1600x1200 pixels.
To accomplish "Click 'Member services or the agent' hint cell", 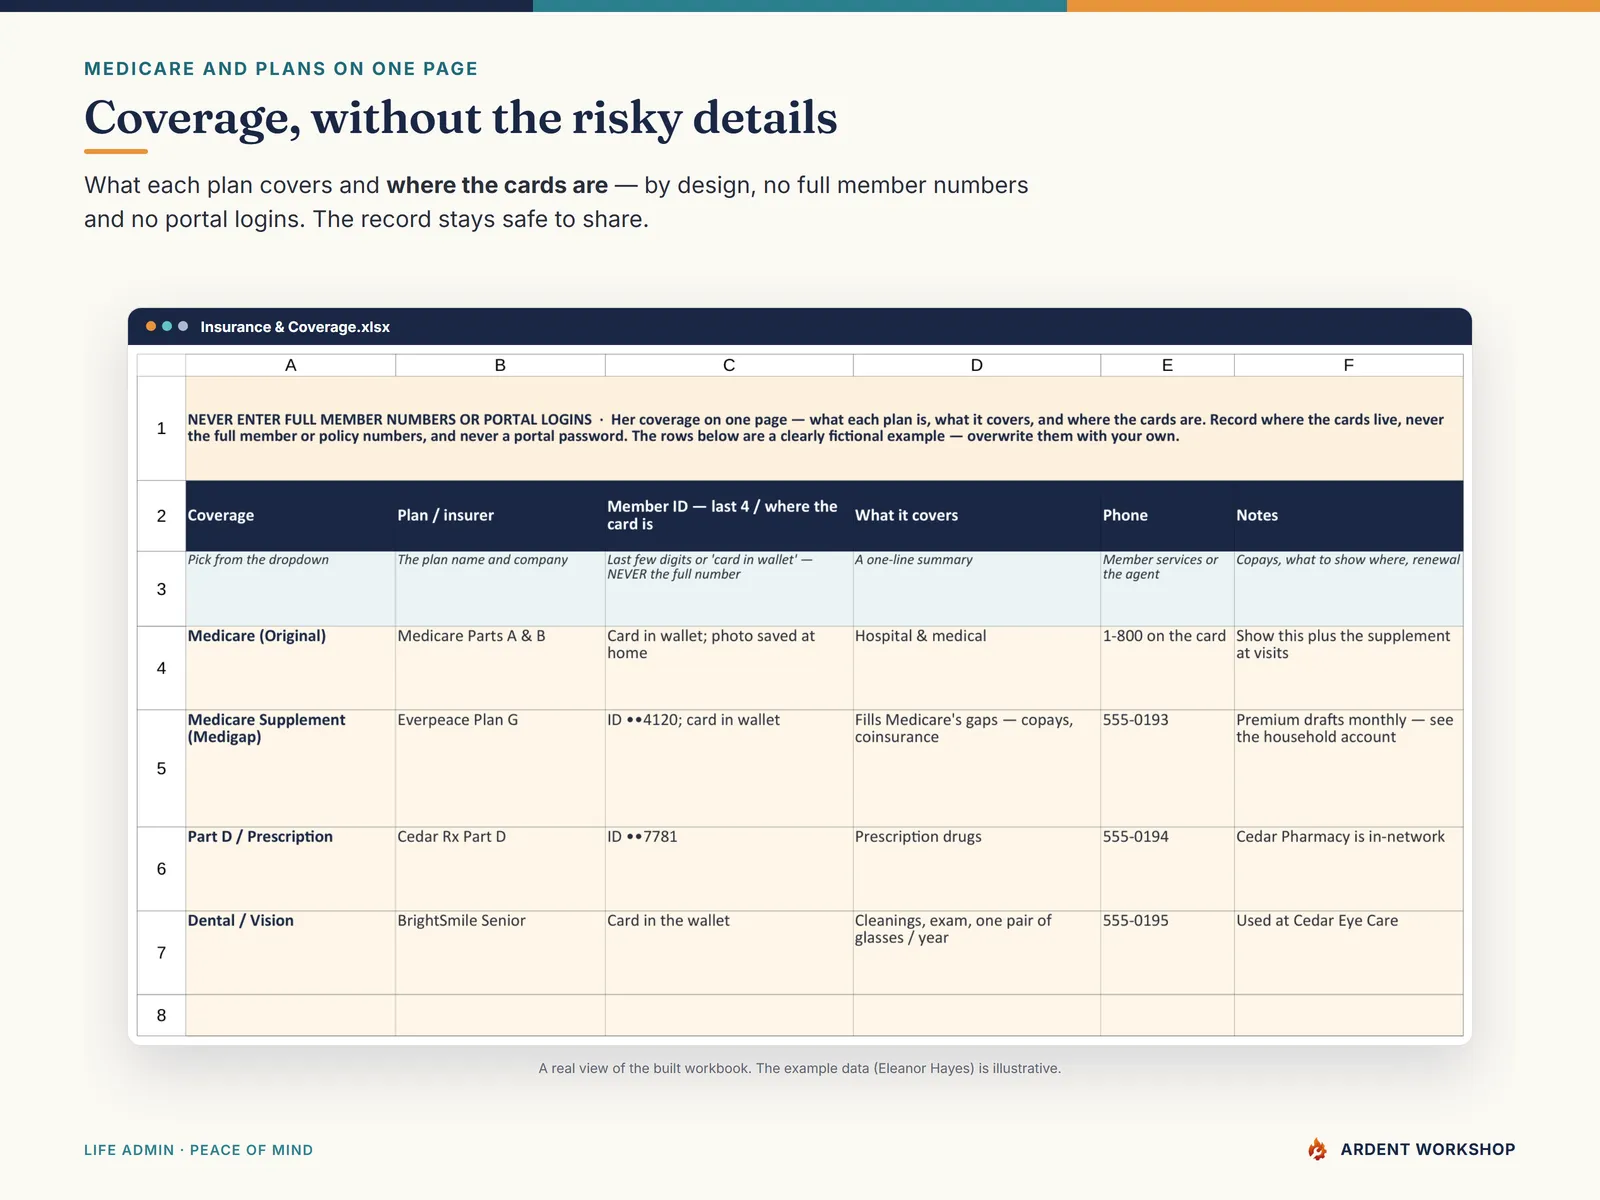I will (x=1167, y=589).
